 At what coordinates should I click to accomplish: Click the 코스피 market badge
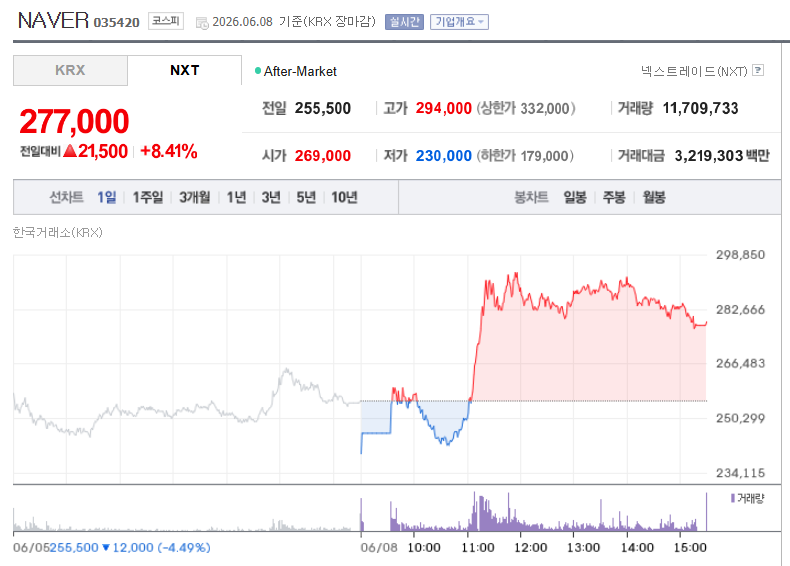click(165, 21)
